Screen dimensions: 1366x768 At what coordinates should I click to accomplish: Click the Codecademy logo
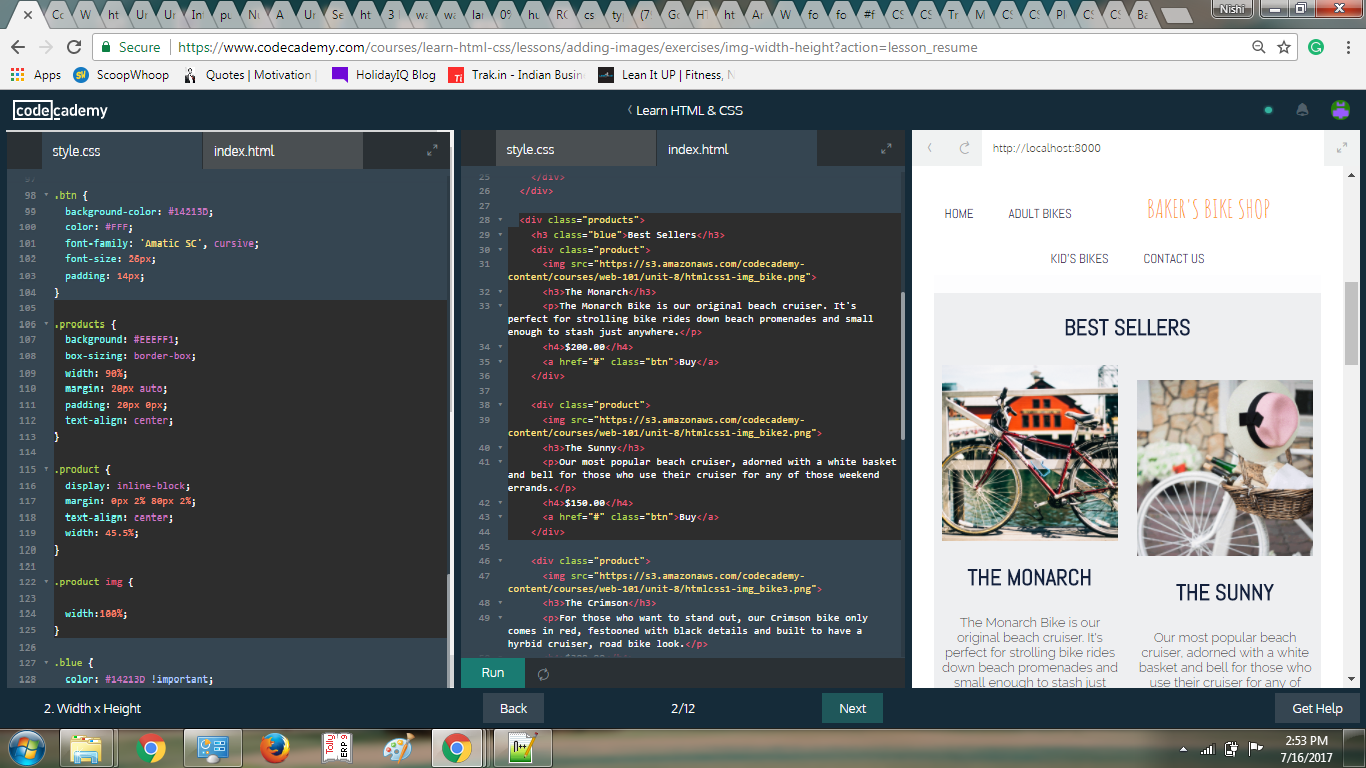(x=60, y=111)
